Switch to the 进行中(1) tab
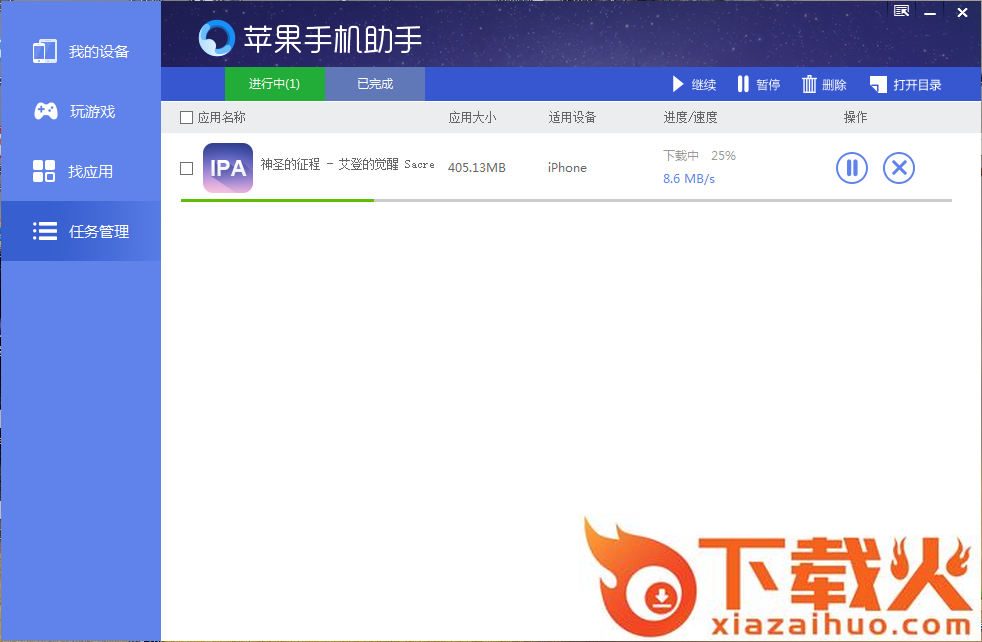 274,84
